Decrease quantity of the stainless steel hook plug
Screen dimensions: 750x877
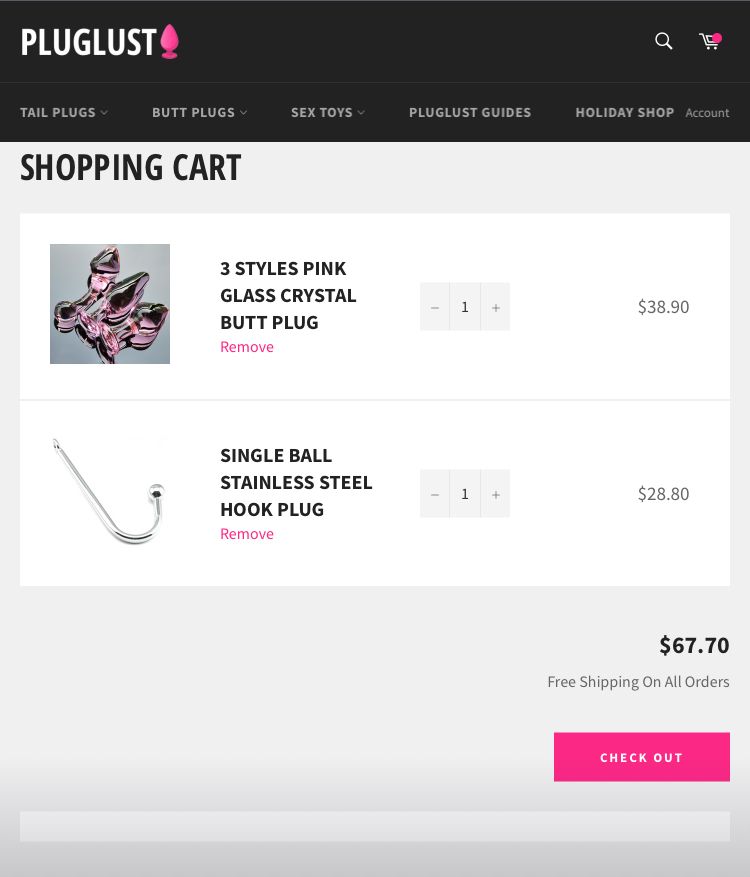click(x=434, y=493)
